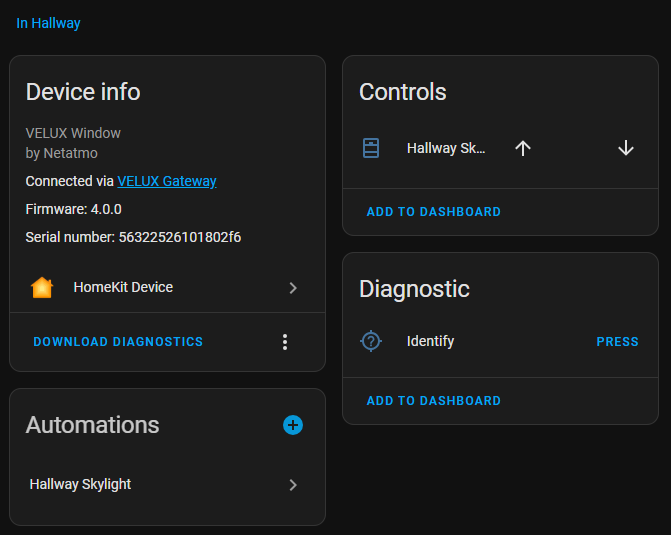Click the Identify entity label
This screenshot has height=535, width=671.
point(431,341)
